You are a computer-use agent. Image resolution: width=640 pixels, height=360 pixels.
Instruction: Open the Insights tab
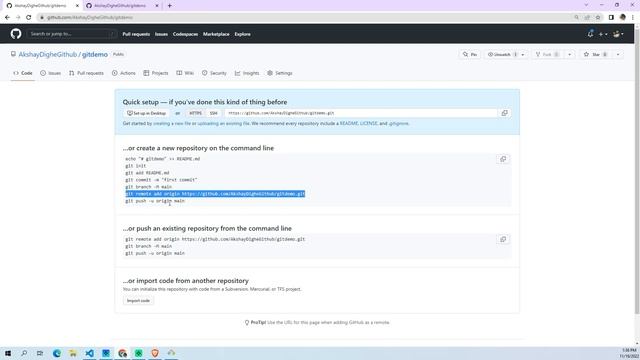click(x=247, y=73)
